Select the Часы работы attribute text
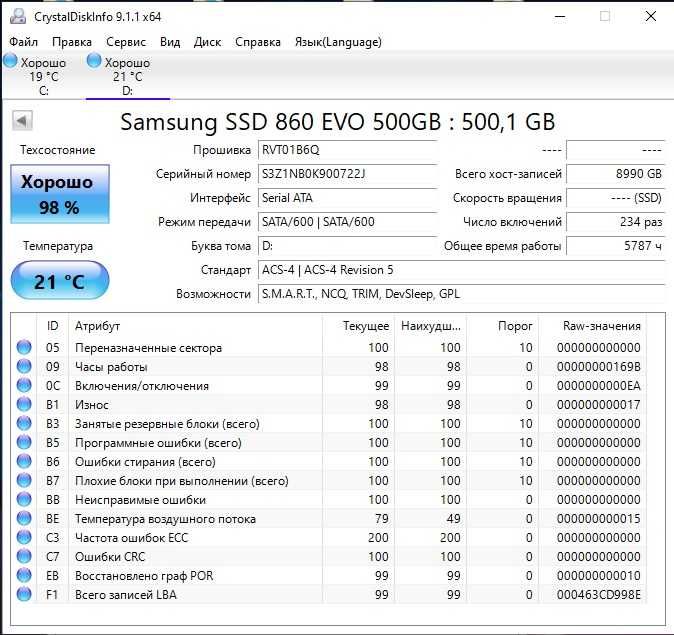This screenshot has height=635, width=674. coord(111,367)
